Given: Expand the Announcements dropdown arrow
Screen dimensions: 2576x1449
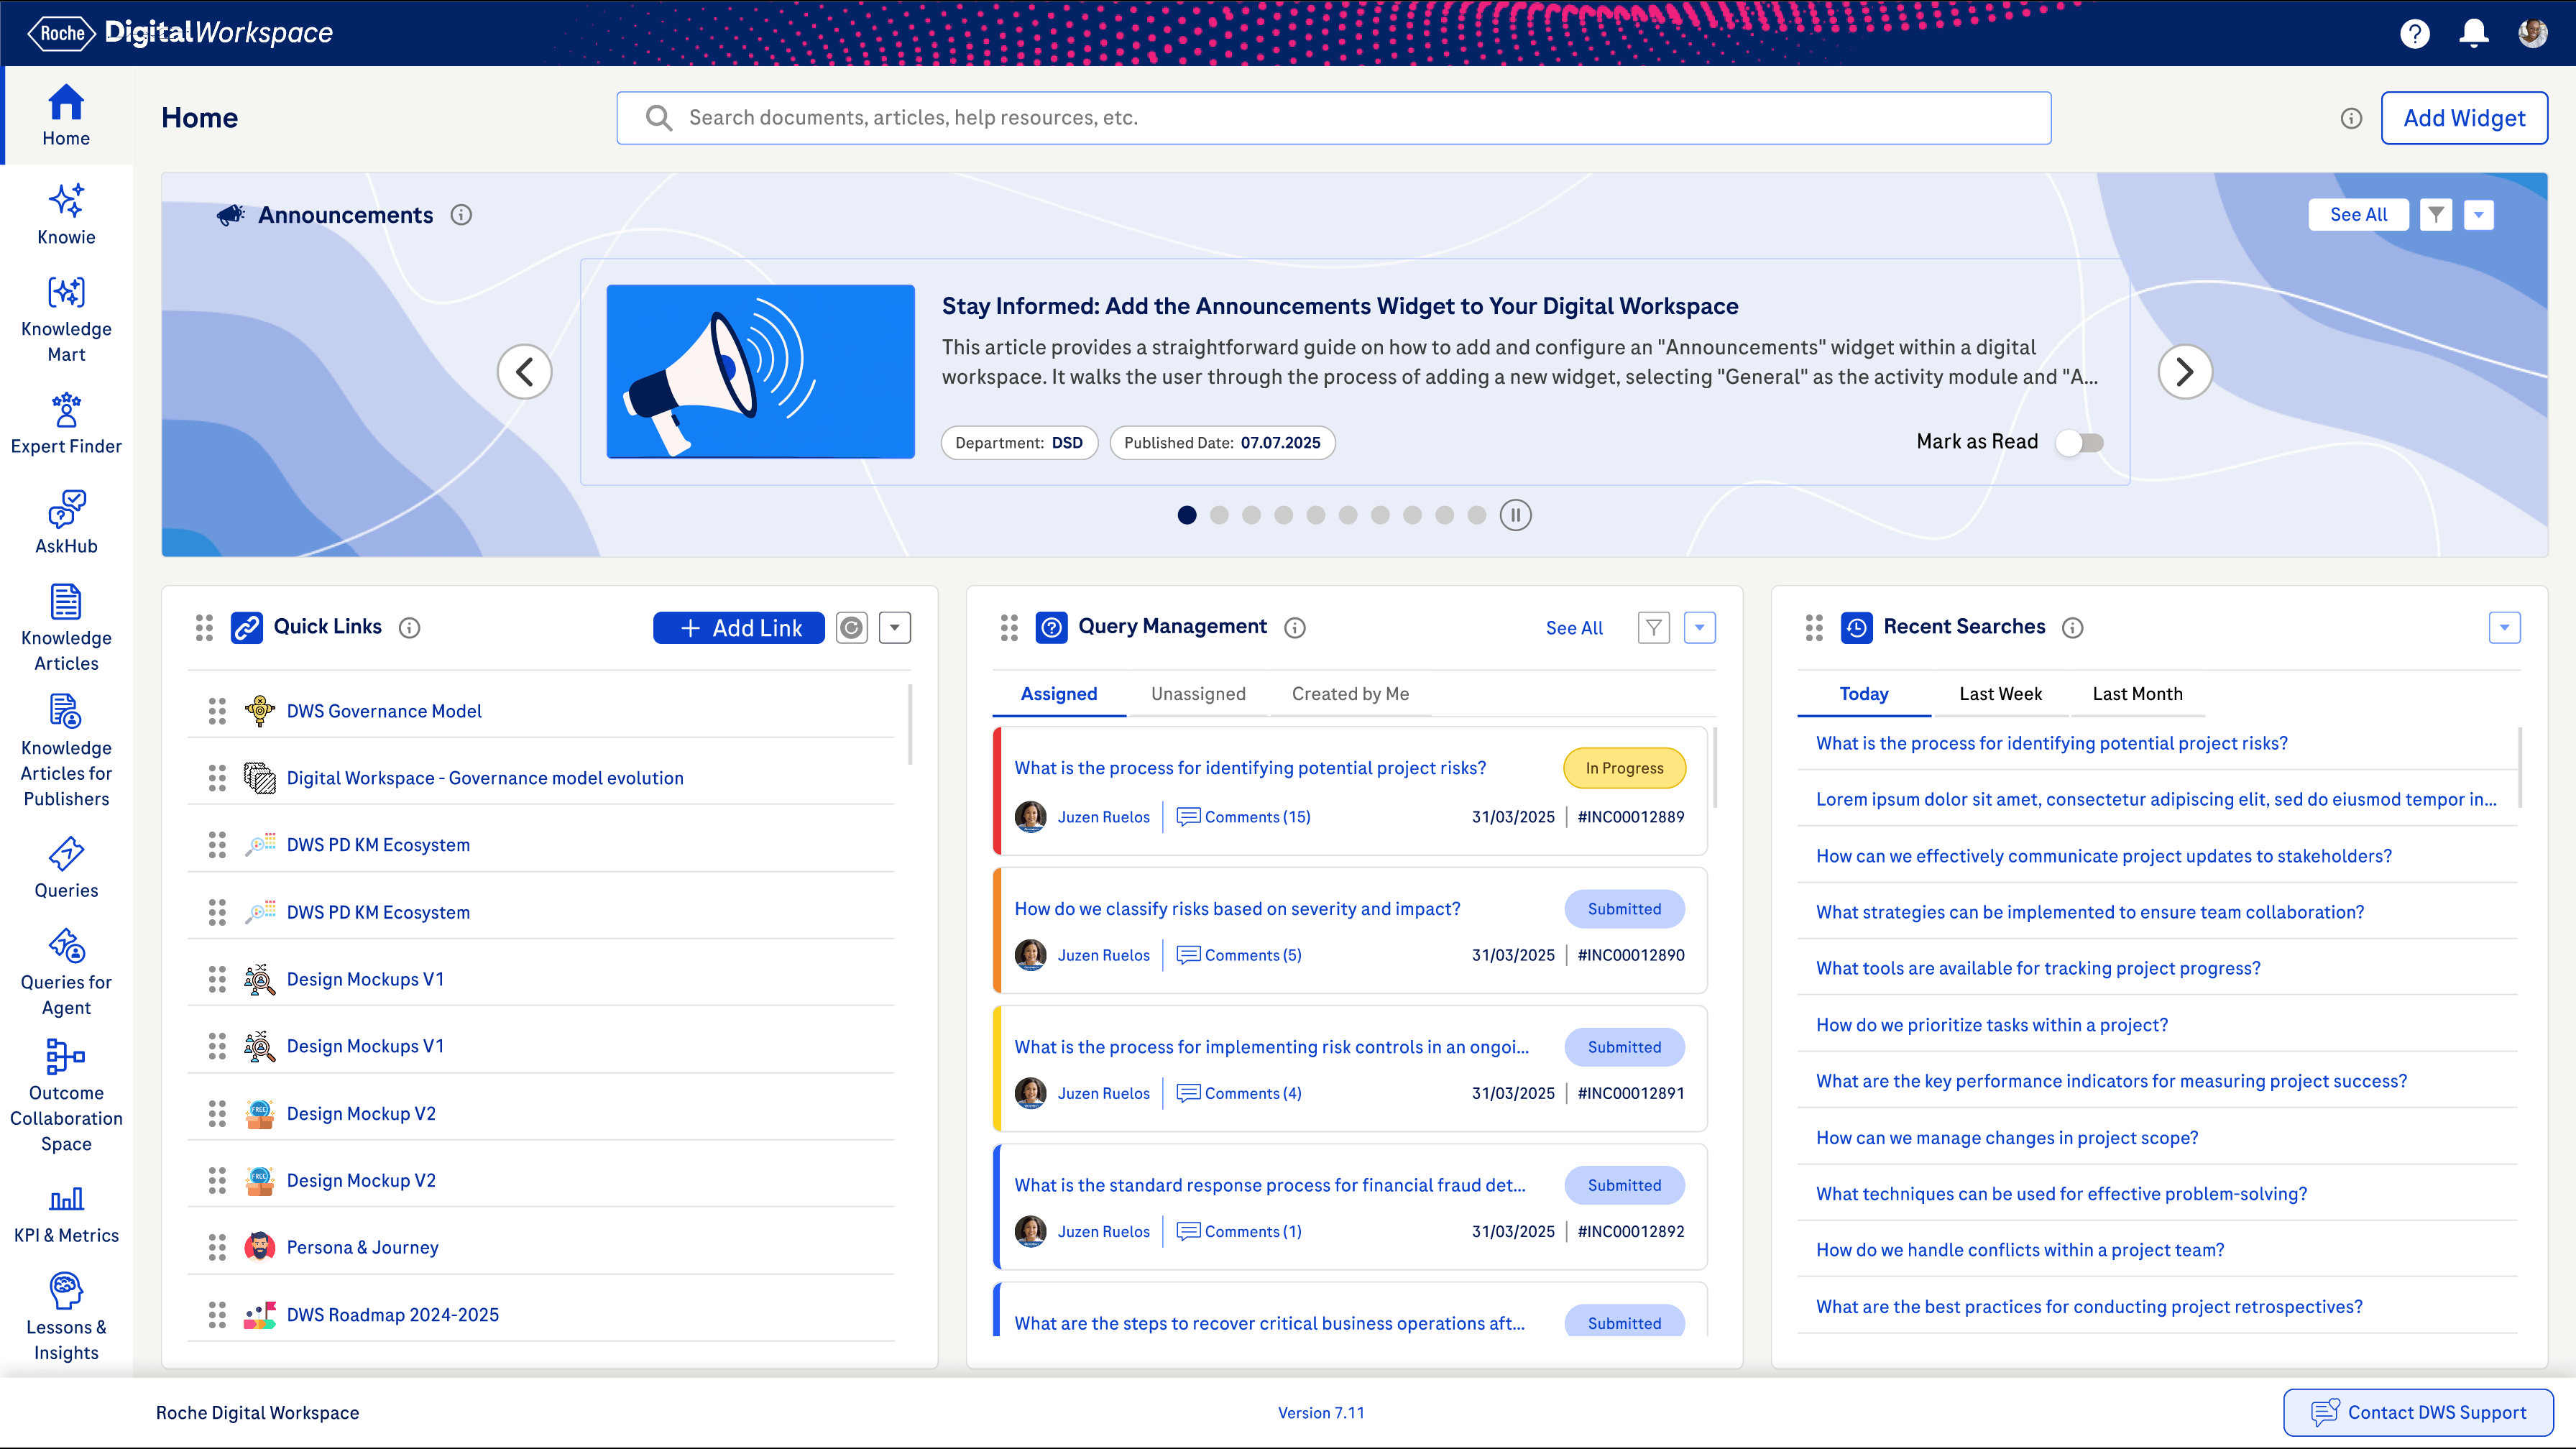Looking at the screenshot, I should 2478,214.
